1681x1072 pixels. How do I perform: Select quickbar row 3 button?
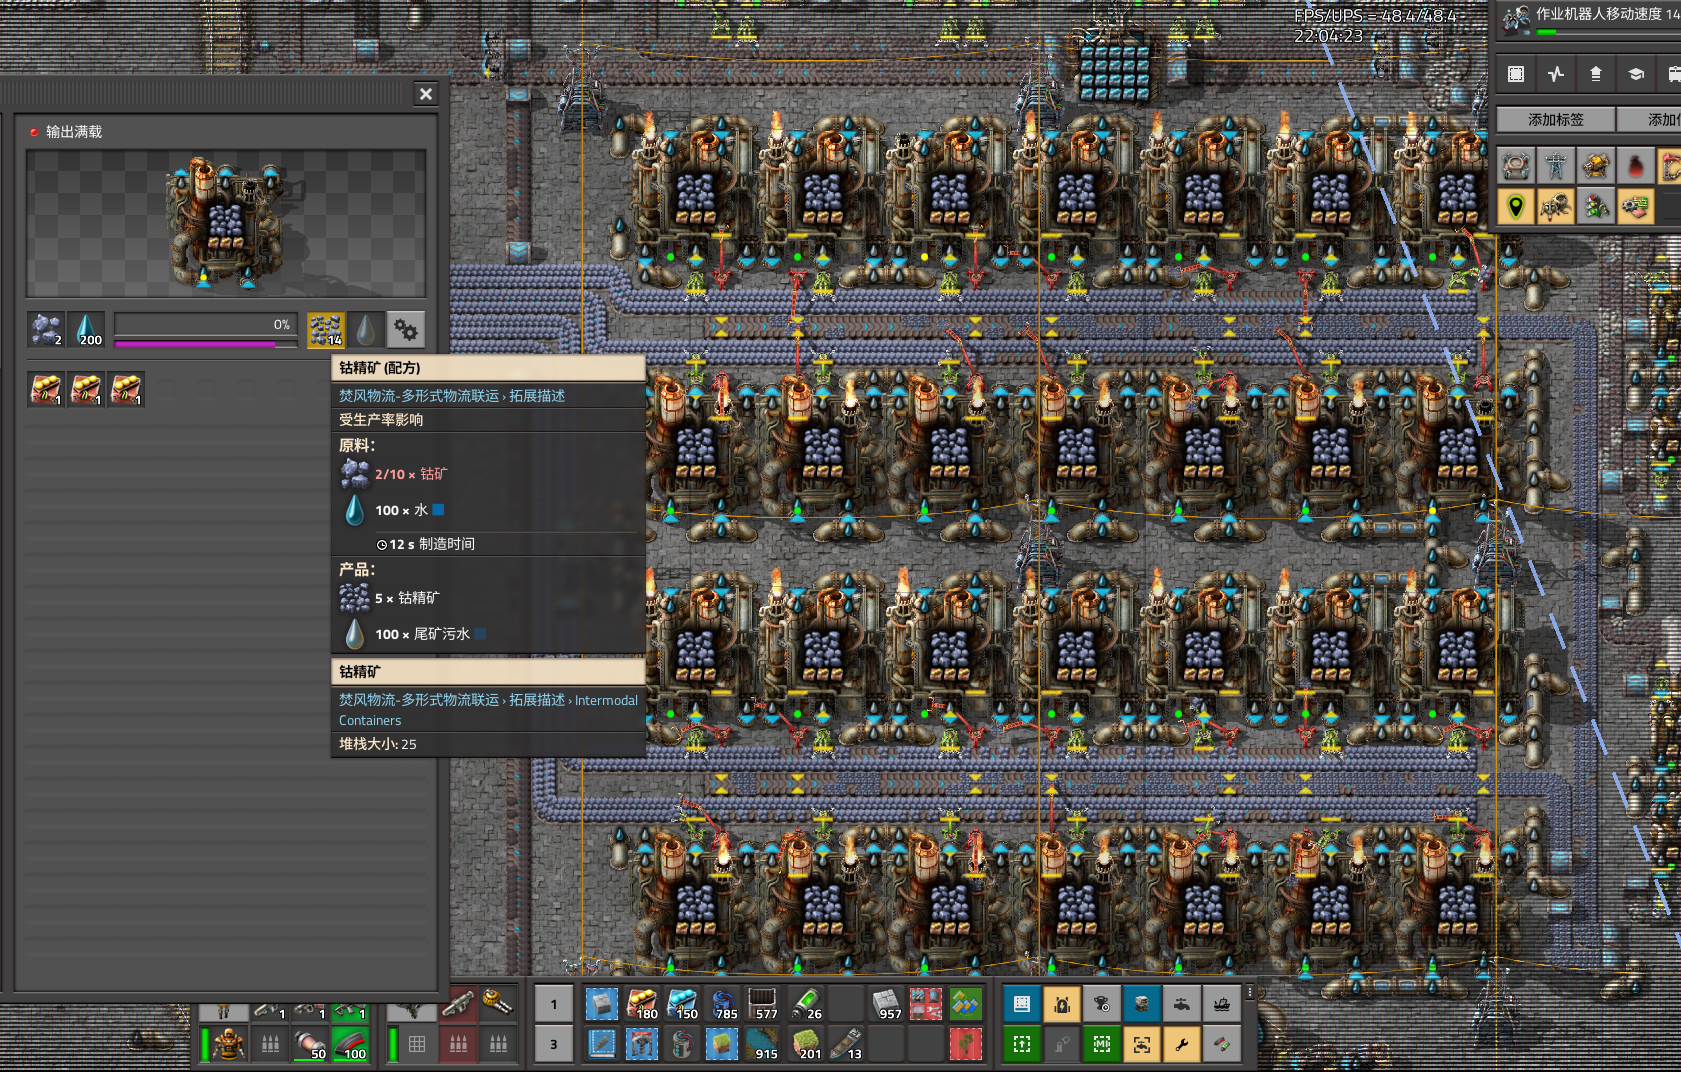coord(554,1044)
